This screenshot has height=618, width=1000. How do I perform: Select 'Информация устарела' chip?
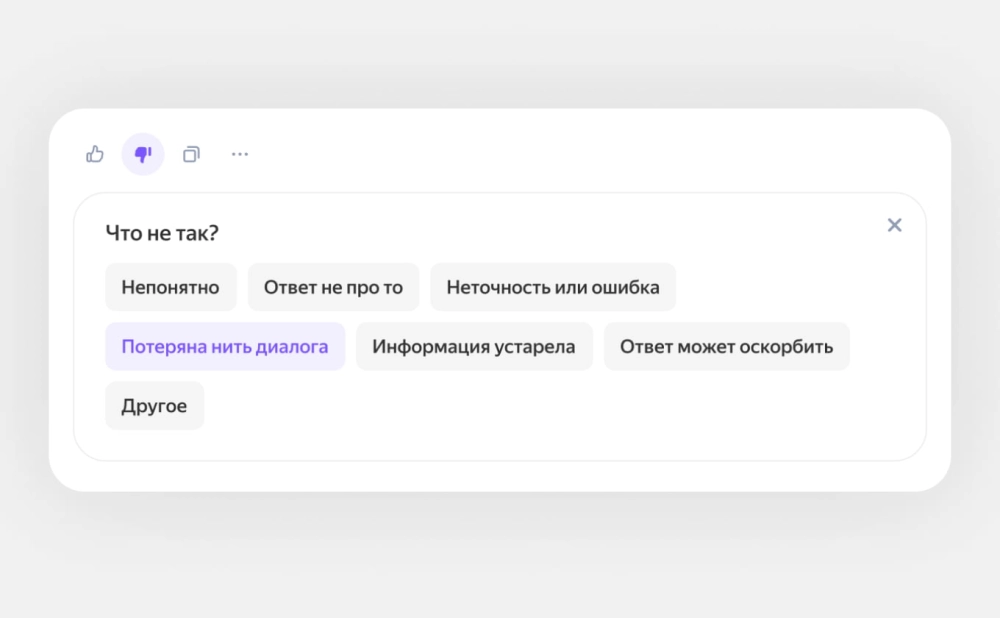point(474,347)
